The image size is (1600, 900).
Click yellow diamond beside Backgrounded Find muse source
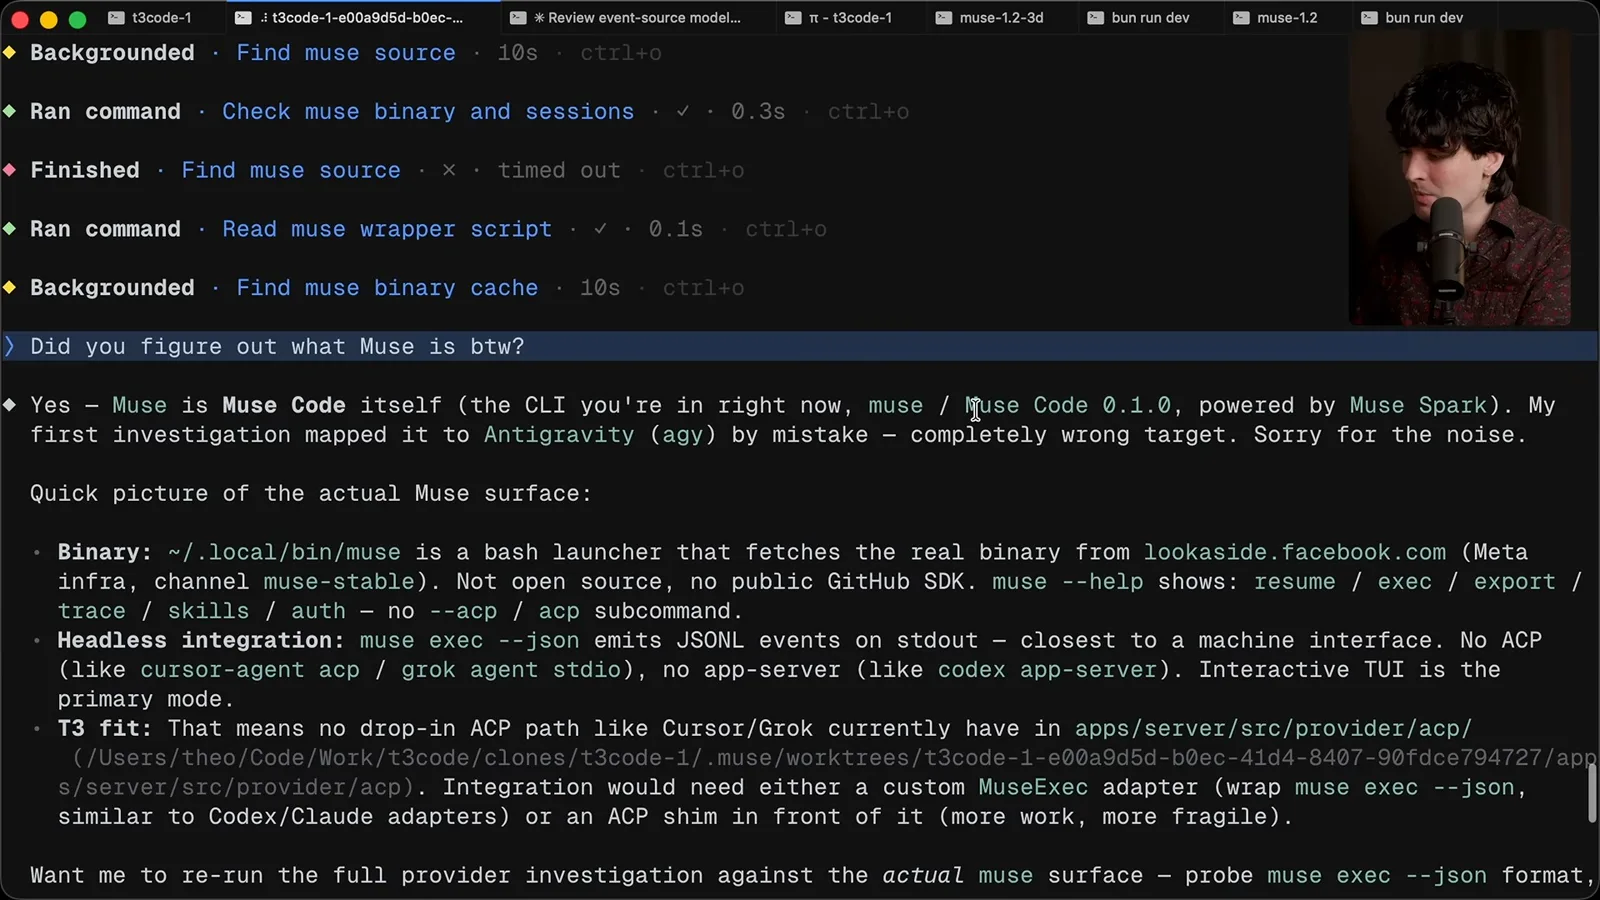[x=9, y=52]
